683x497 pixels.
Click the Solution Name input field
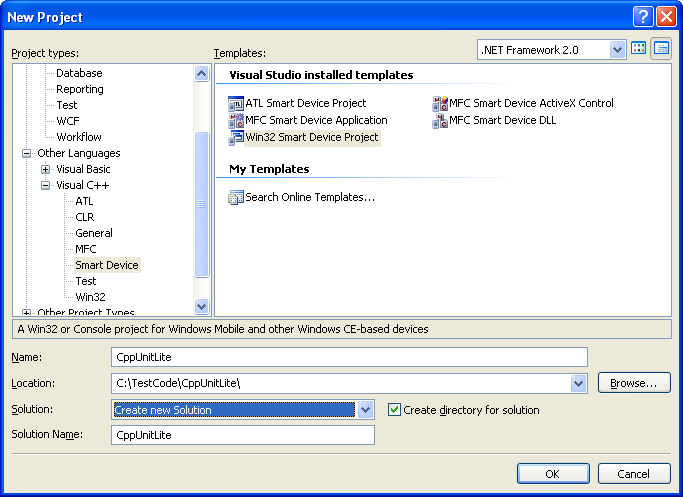(x=243, y=435)
